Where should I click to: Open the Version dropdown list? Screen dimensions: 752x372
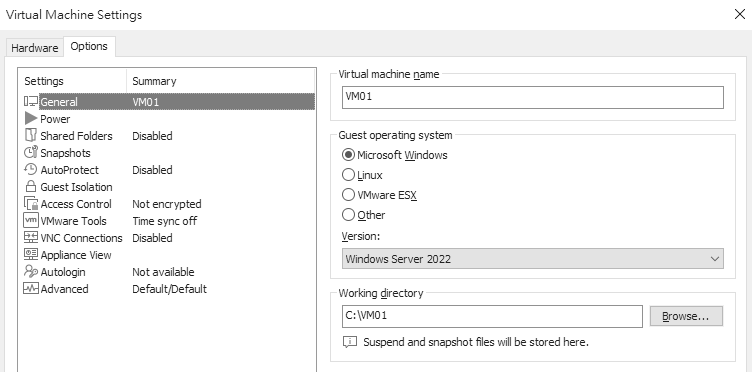(533, 259)
